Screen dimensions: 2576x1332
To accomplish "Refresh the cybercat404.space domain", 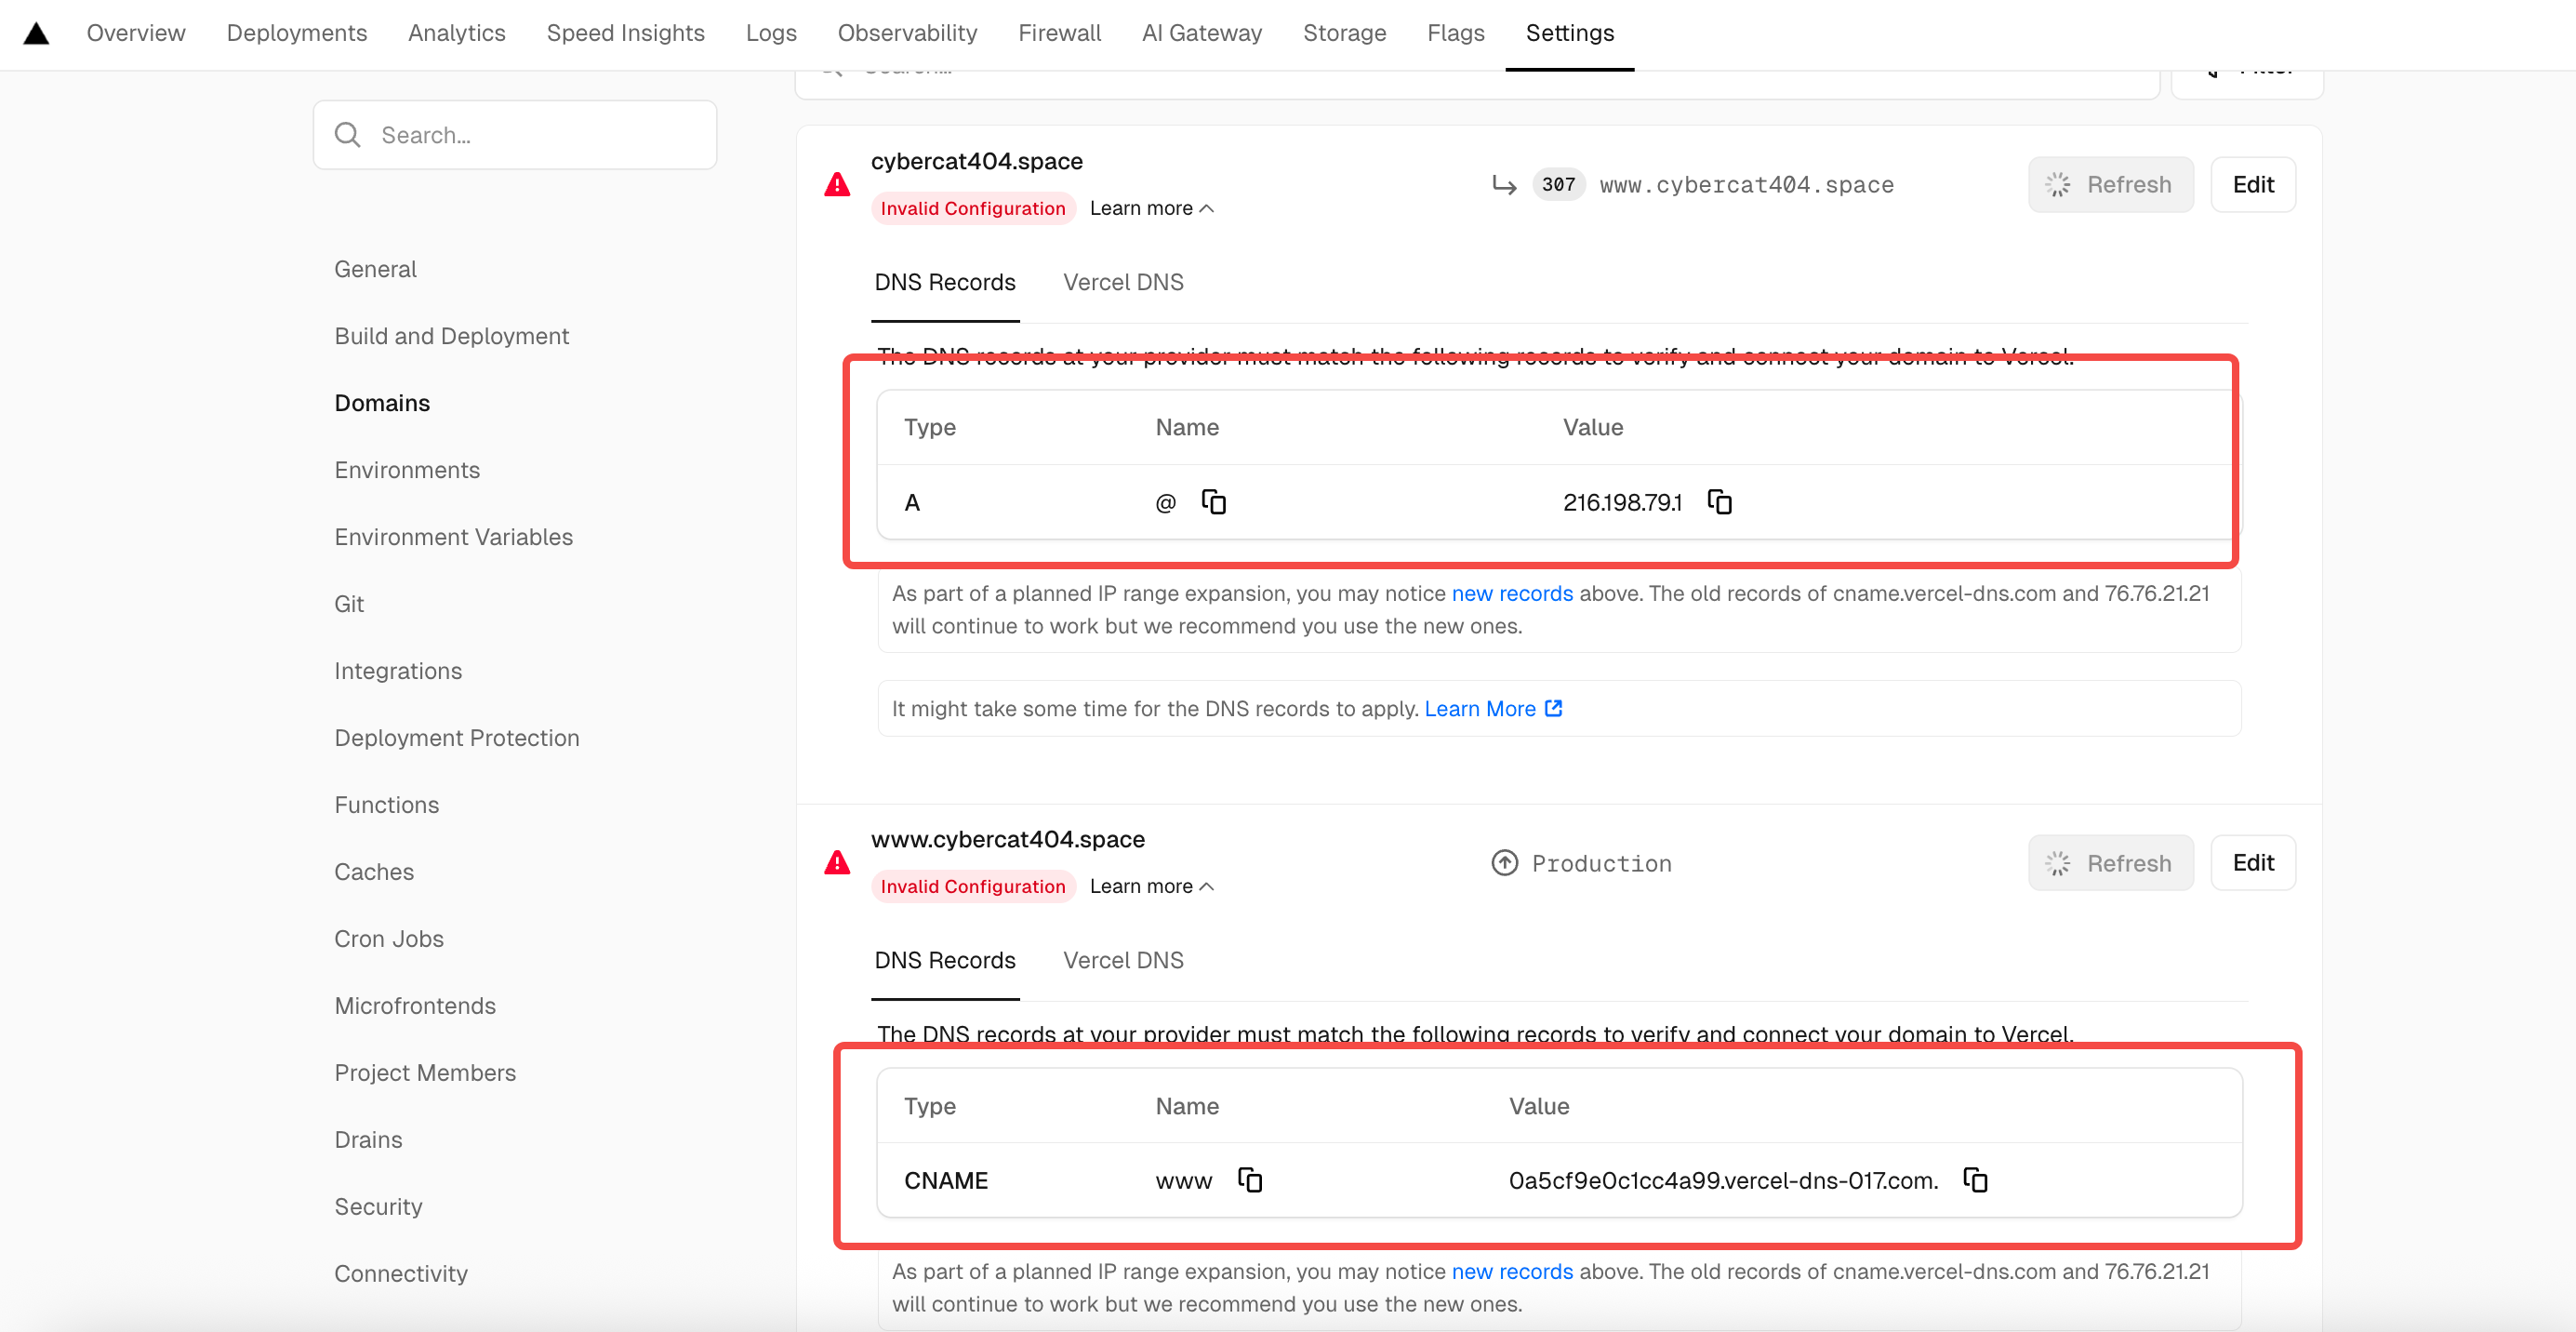I will coord(2111,185).
